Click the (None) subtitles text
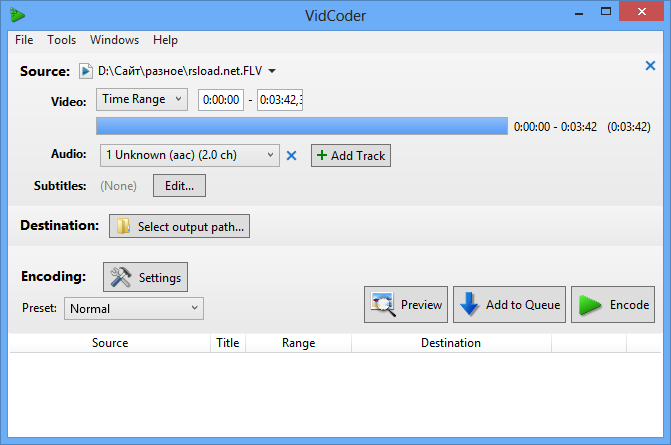Viewport: 671px width, 445px height. pos(119,186)
